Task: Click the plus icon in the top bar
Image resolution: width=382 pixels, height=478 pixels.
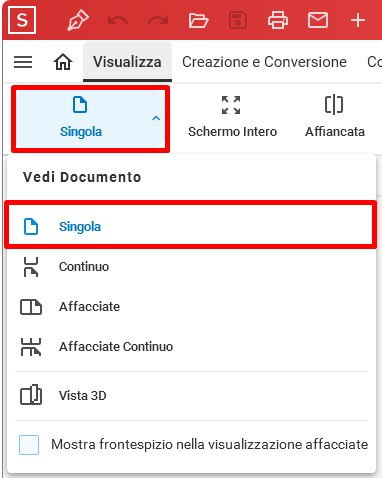Action: 358,20
